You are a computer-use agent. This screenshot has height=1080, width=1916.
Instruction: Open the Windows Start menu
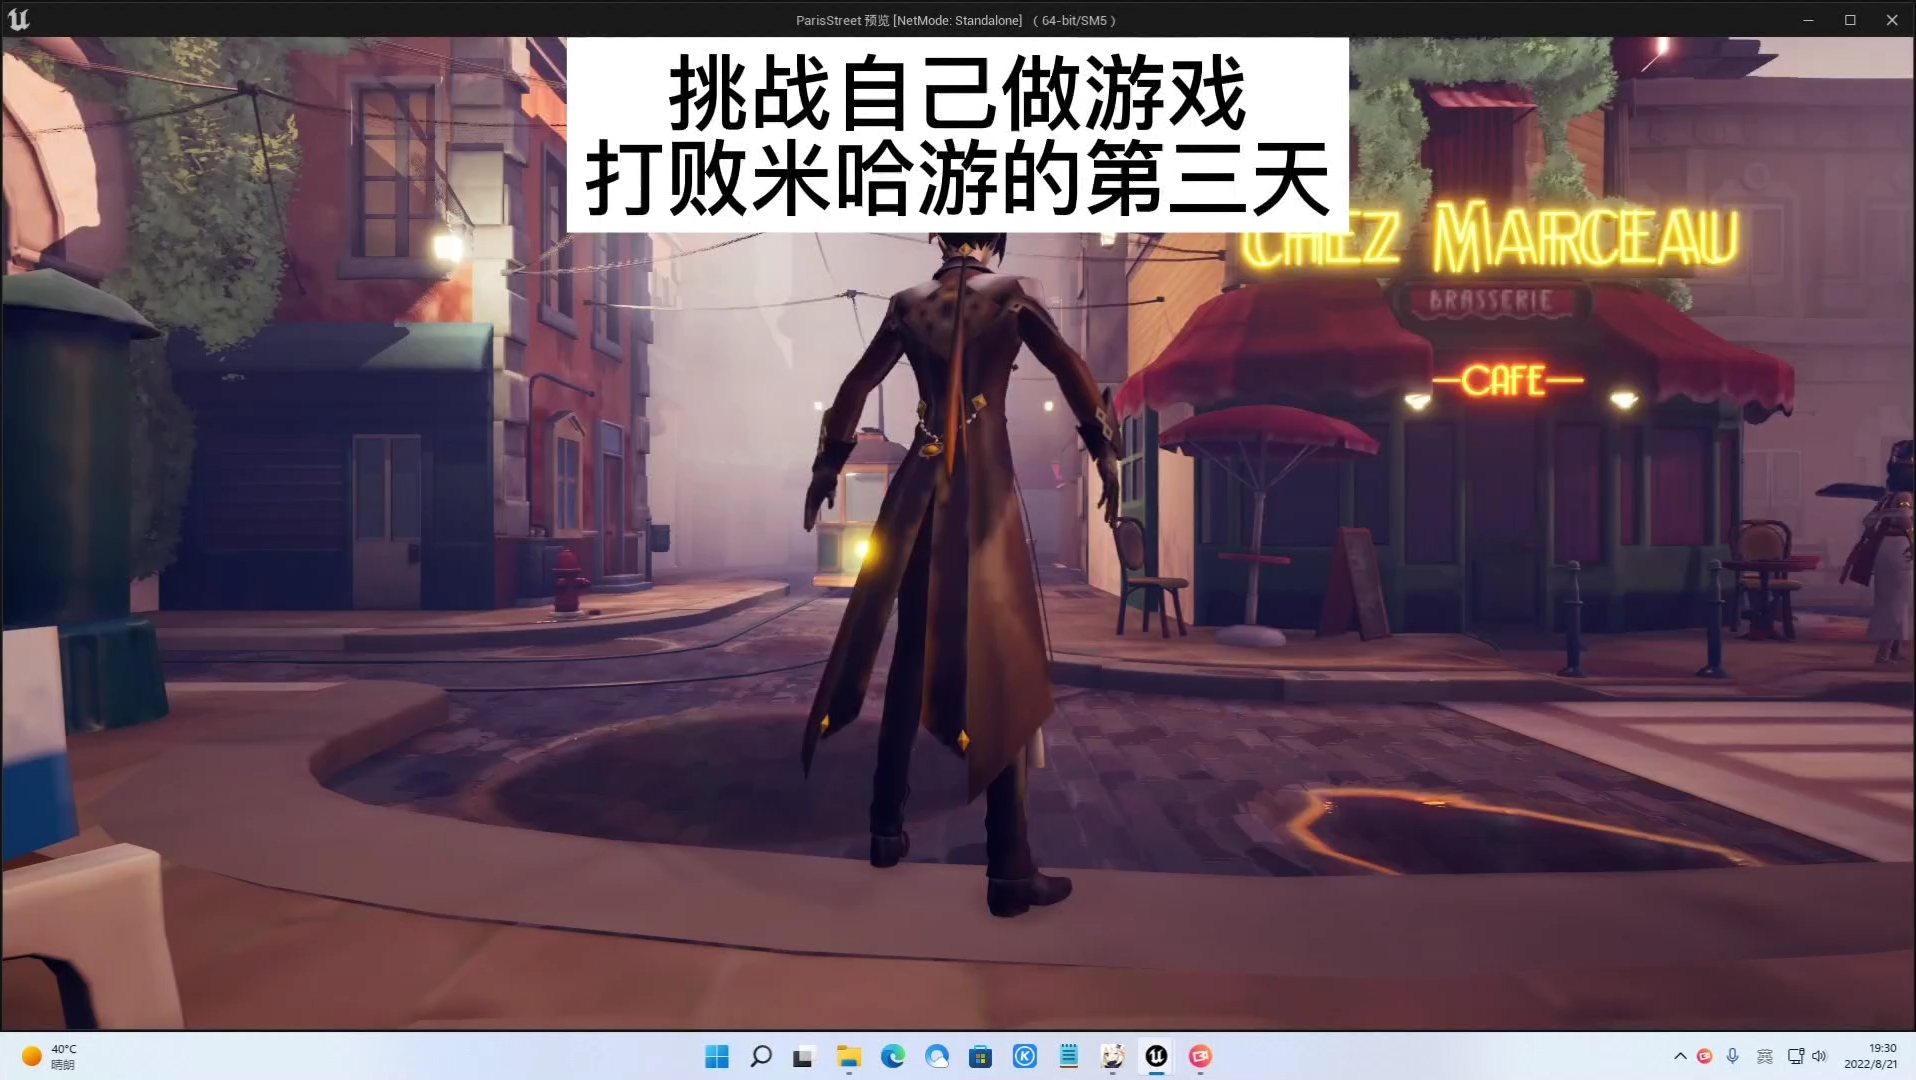coord(717,1056)
